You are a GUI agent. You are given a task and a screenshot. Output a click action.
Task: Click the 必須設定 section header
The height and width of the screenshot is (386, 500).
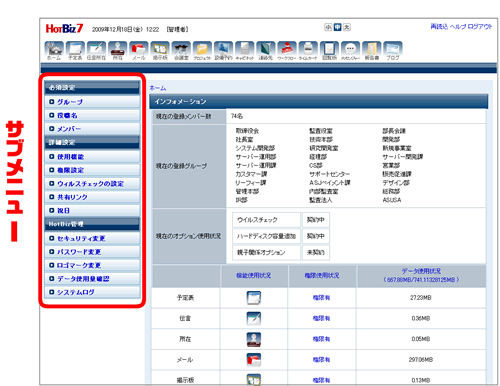(x=92, y=88)
